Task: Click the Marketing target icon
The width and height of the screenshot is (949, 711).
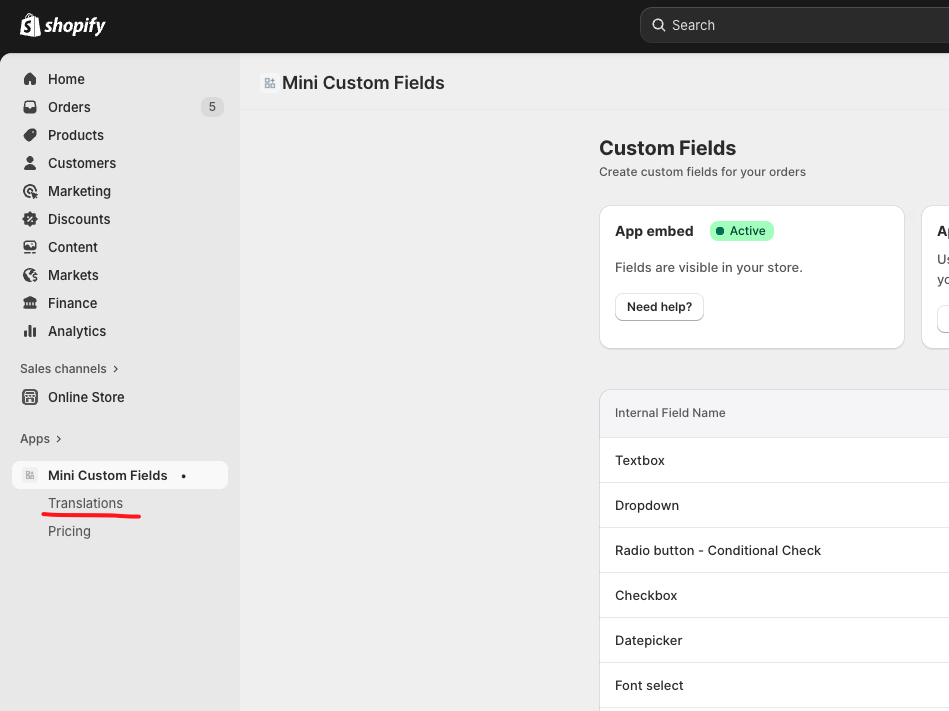Action: pos(30,191)
